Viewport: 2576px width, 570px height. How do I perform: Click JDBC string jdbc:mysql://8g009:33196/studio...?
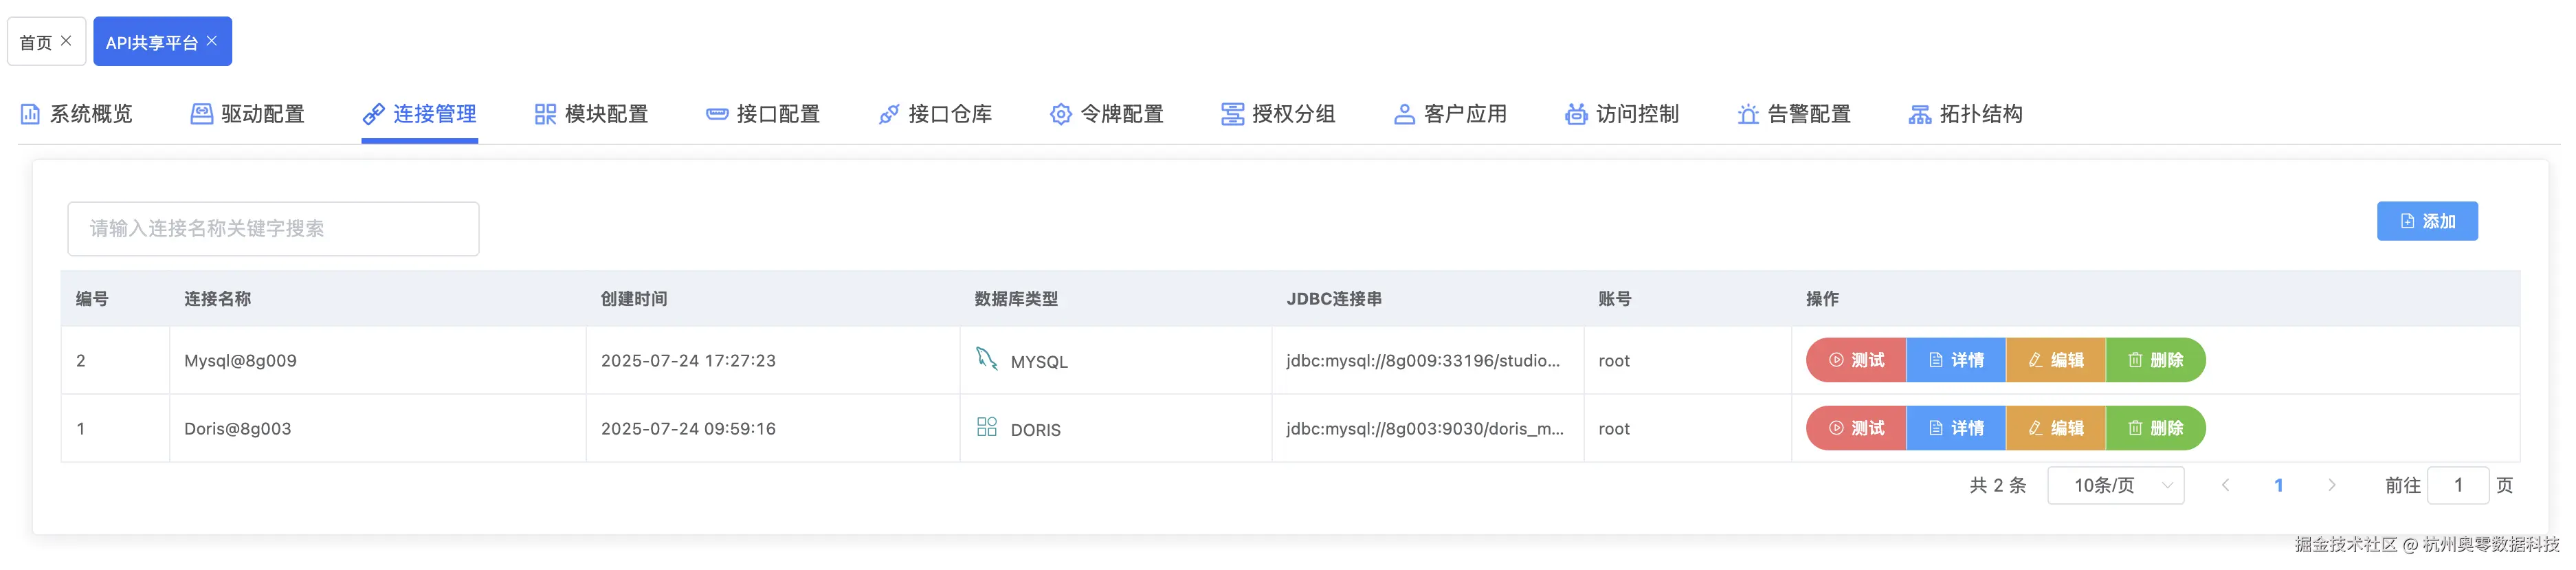pyautogui.click(x=1423, y=361)
